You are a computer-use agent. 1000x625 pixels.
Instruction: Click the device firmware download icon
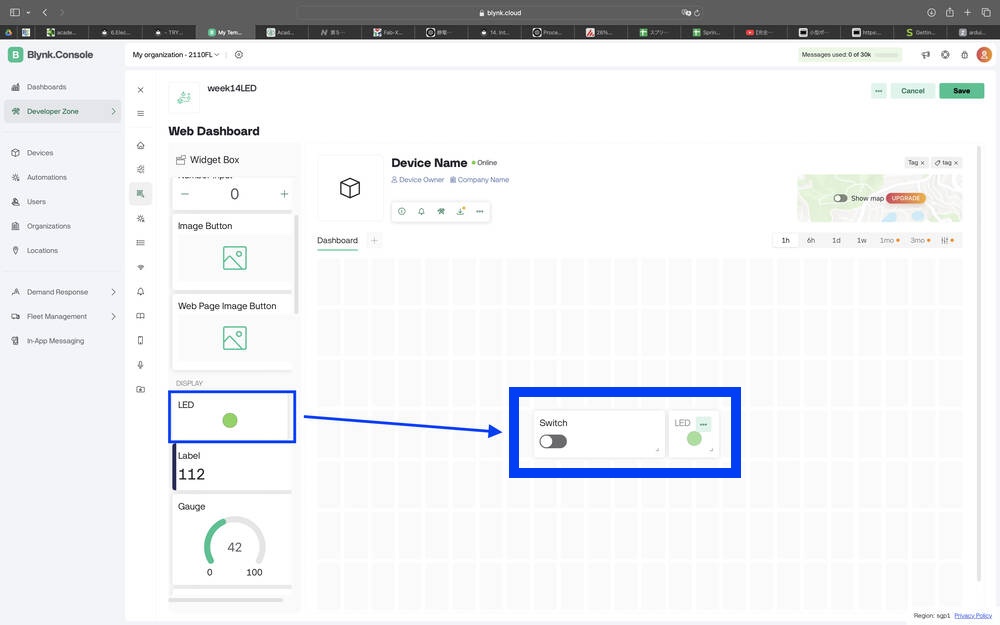coord(460,211)
